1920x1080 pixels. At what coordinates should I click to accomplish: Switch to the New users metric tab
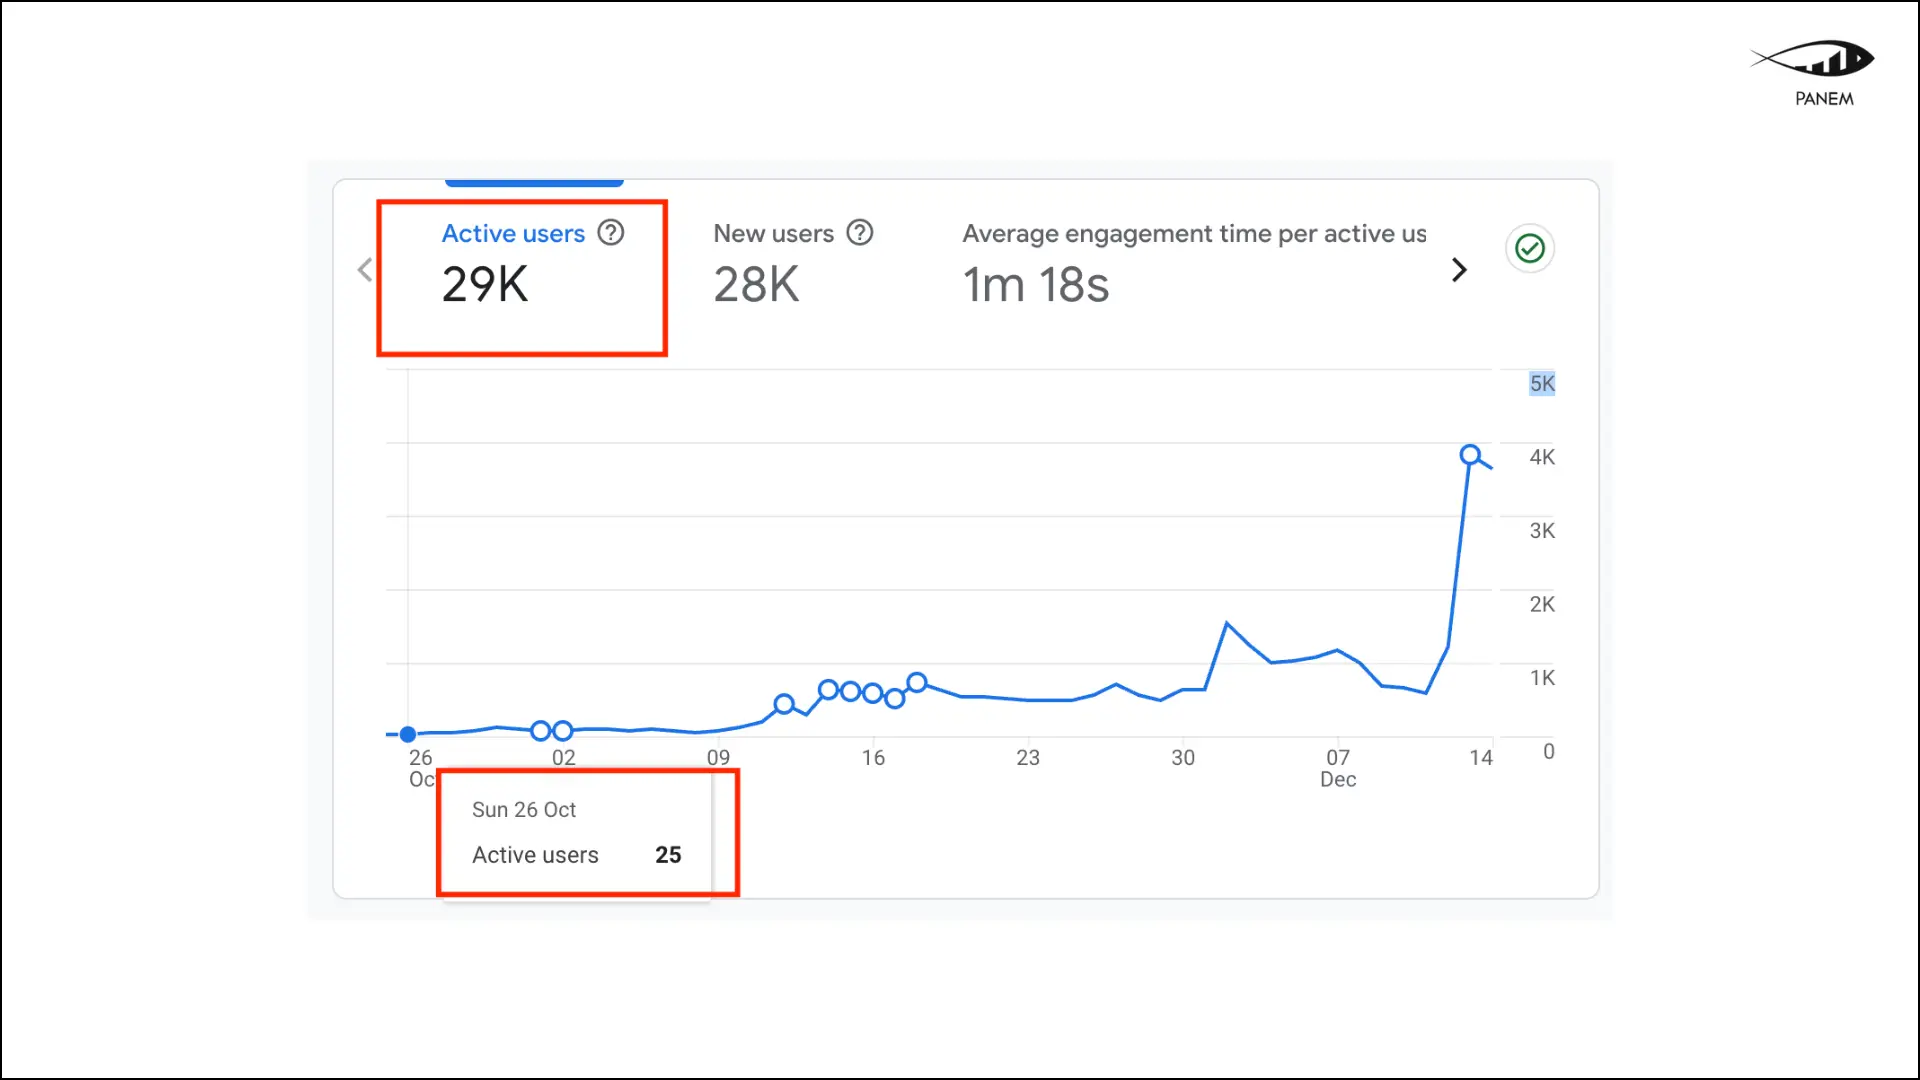pos(773,234)
